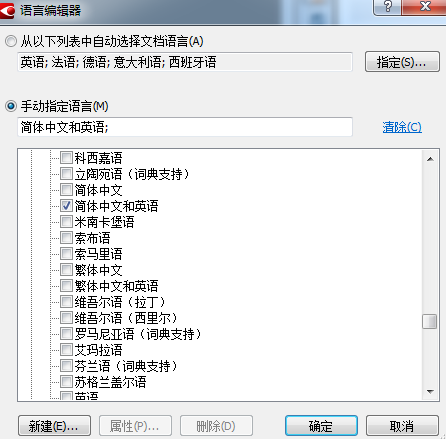Screen dimensions: 446x439
Task: Select automatic document language radio button
Action: [11, 41]
